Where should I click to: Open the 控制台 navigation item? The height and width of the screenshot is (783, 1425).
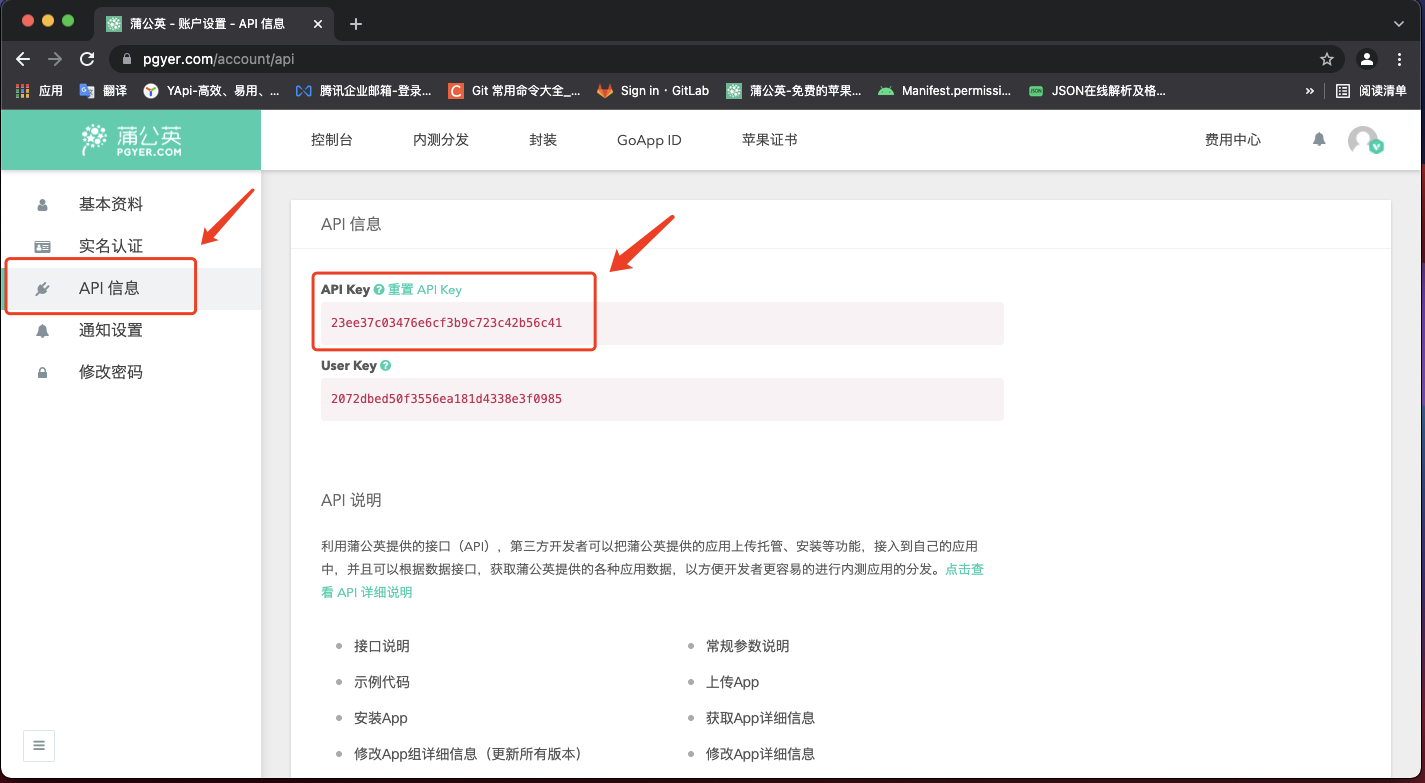click(332, 140)
